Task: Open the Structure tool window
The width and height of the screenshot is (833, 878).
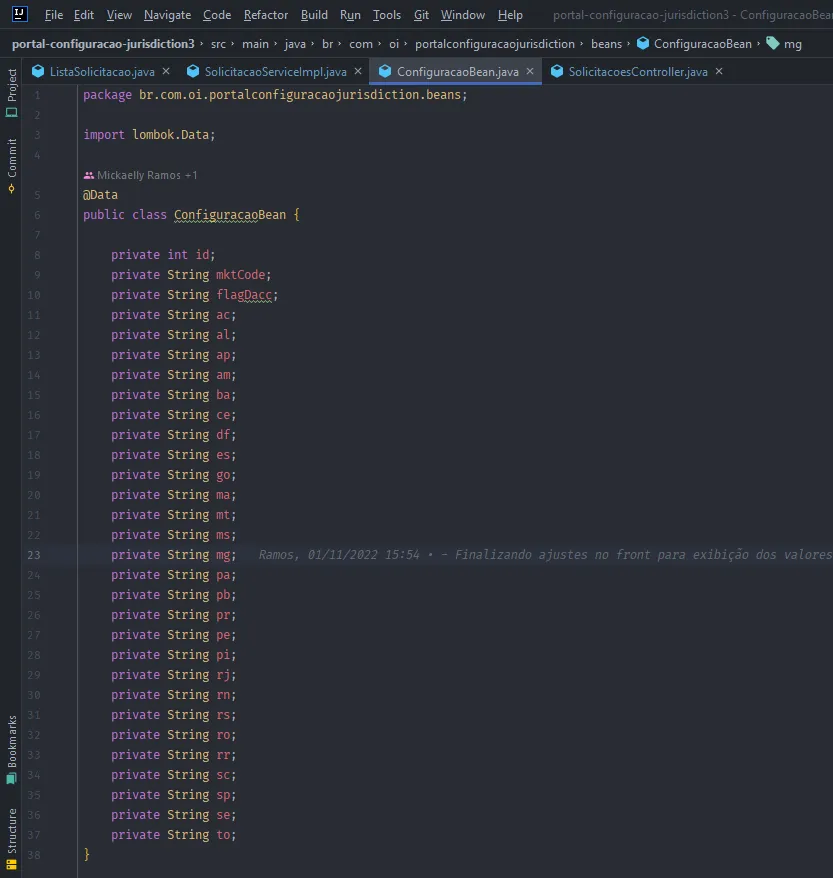Action: click(12, 830)
